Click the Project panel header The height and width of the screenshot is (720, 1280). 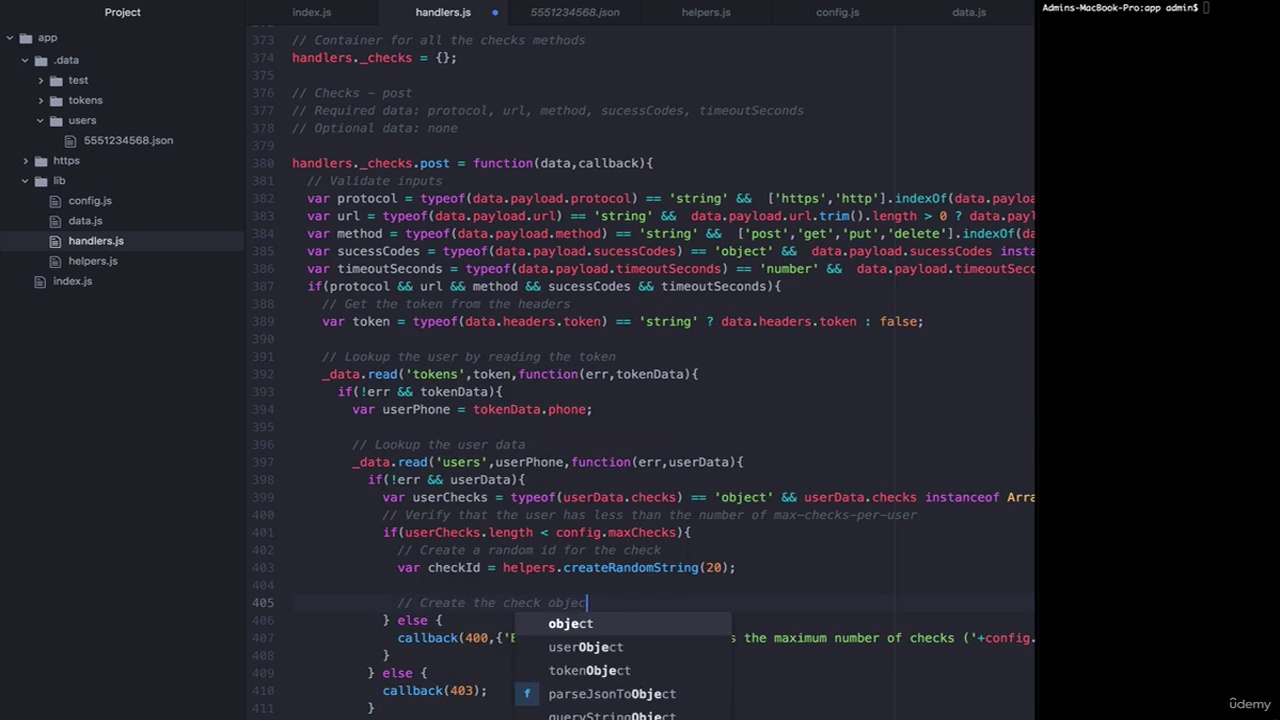point(123,12)
